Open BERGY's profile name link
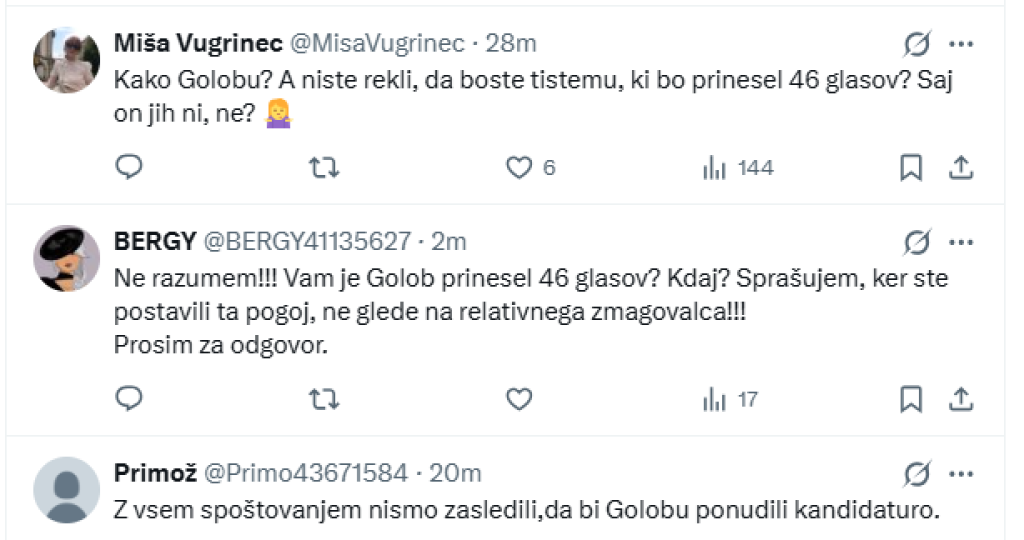Viewport: 1024px width, 540px height. [156, 241]
